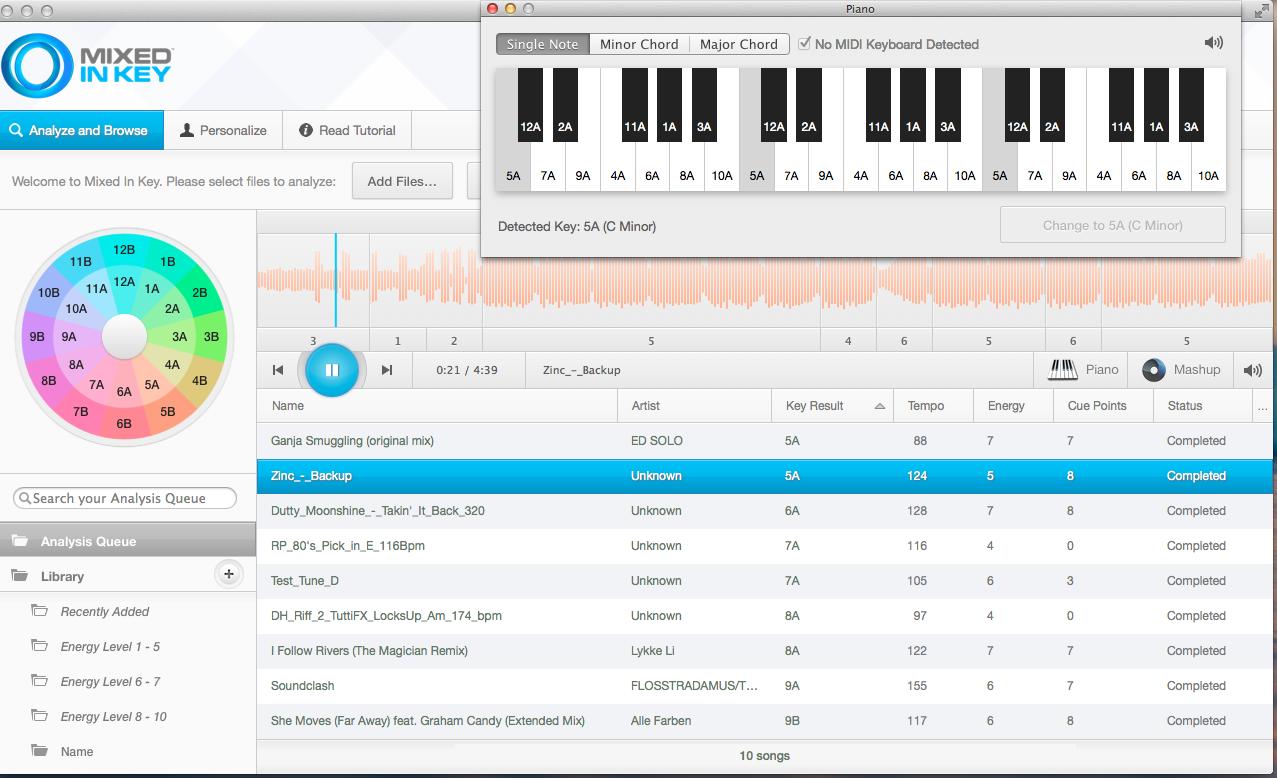
Task: Switch piano mode to Minor Chord
Action: [x=638, y=44]
